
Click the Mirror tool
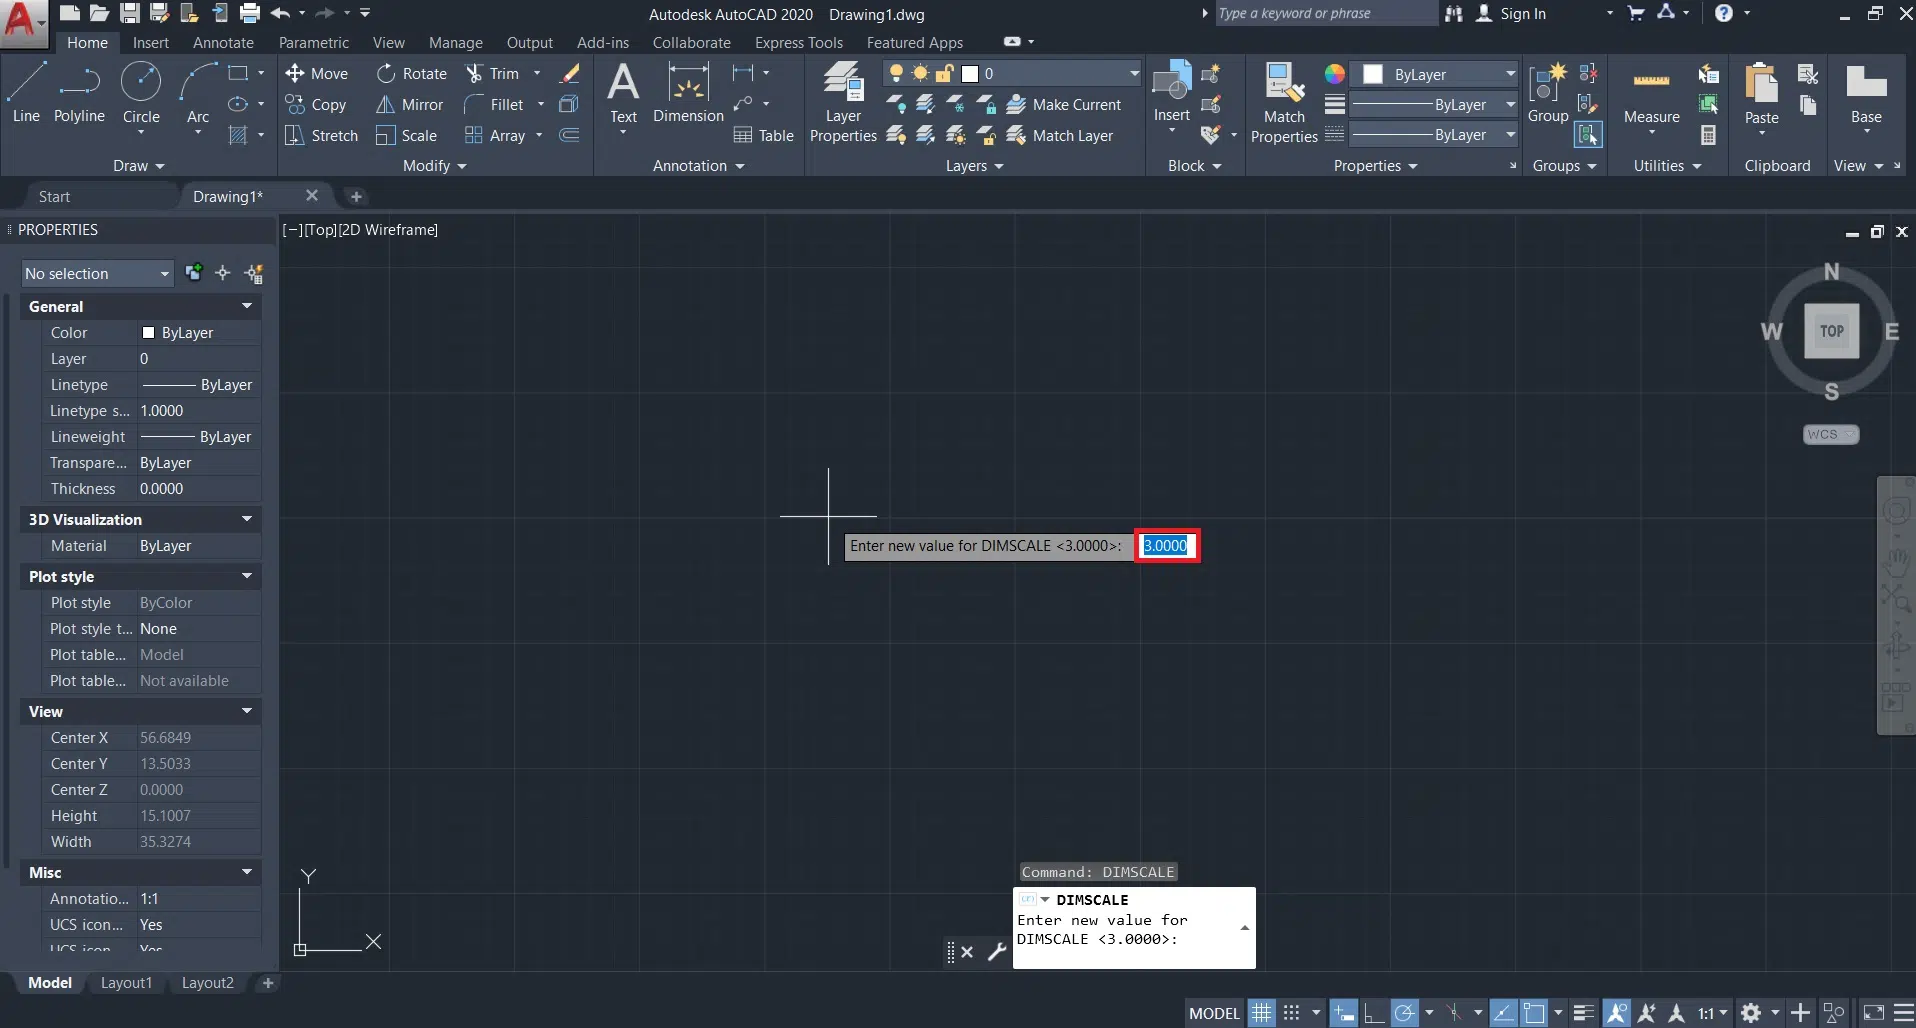[410, 105]
